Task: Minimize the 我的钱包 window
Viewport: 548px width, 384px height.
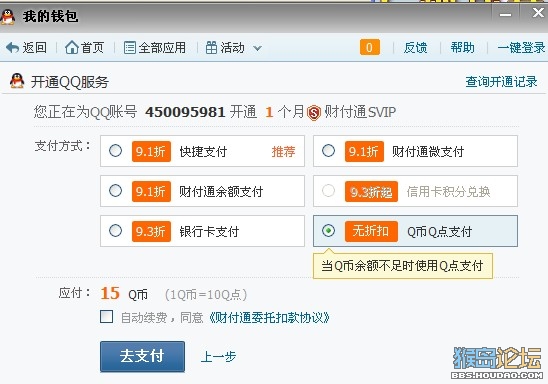Action: (505, 14)
